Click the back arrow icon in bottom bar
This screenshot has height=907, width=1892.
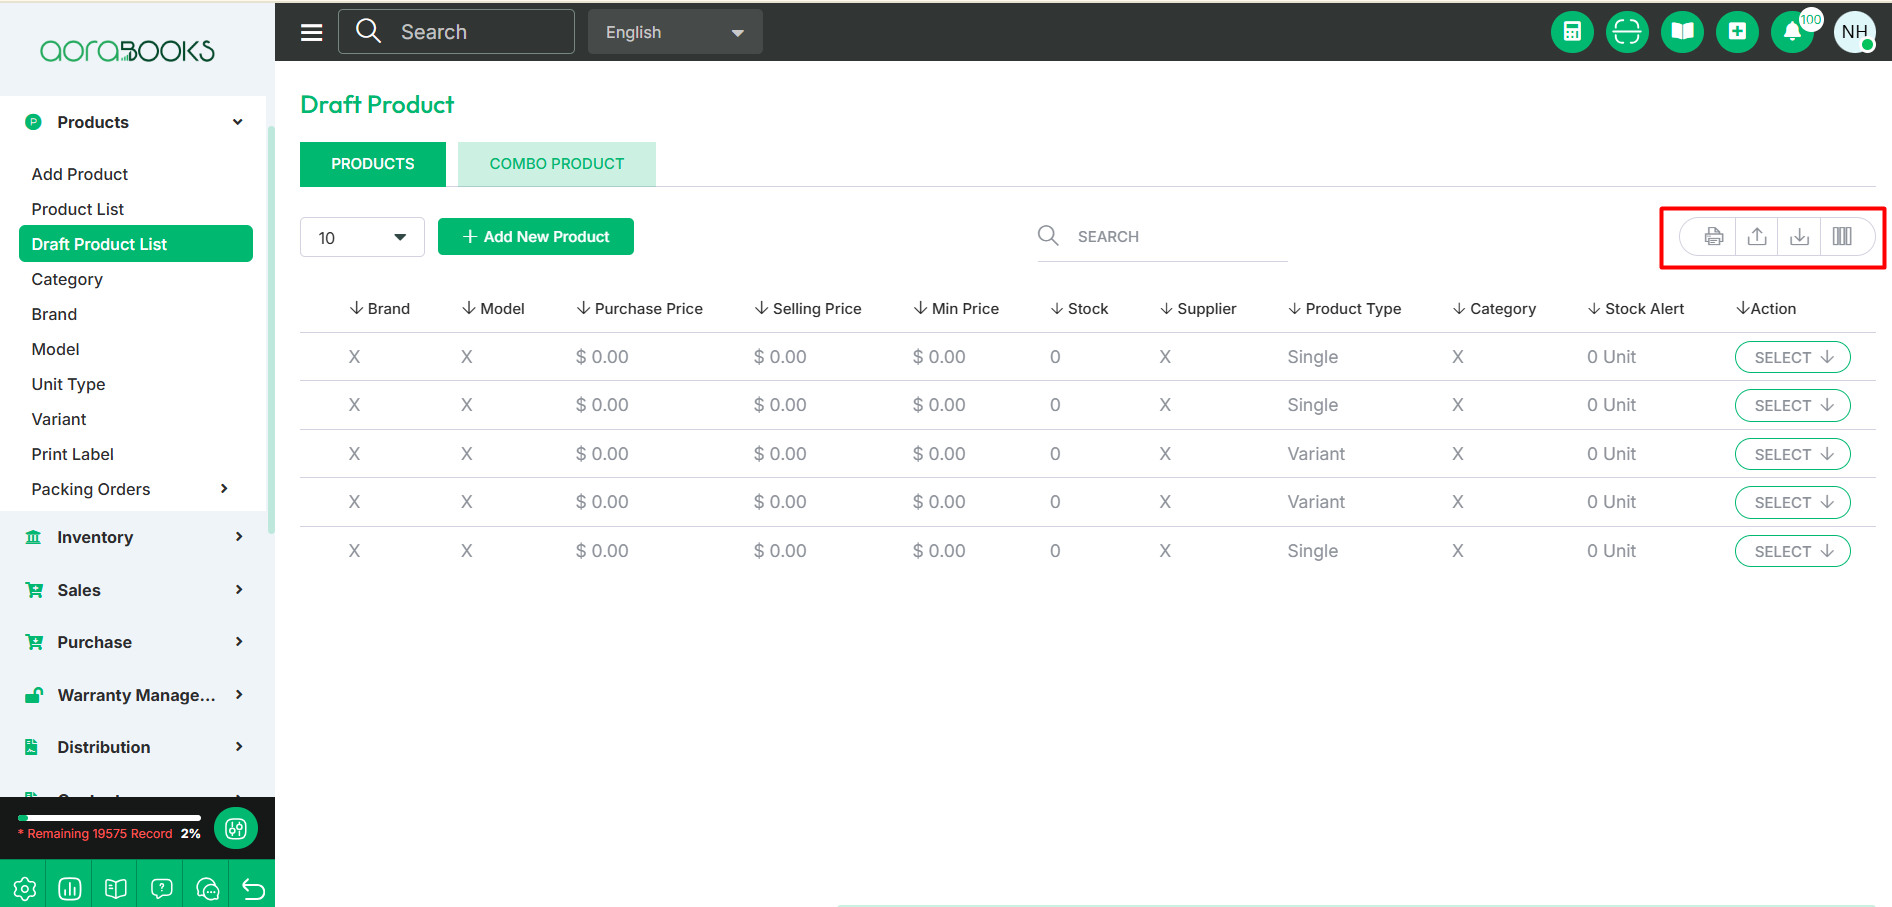(x=254, y=888)
